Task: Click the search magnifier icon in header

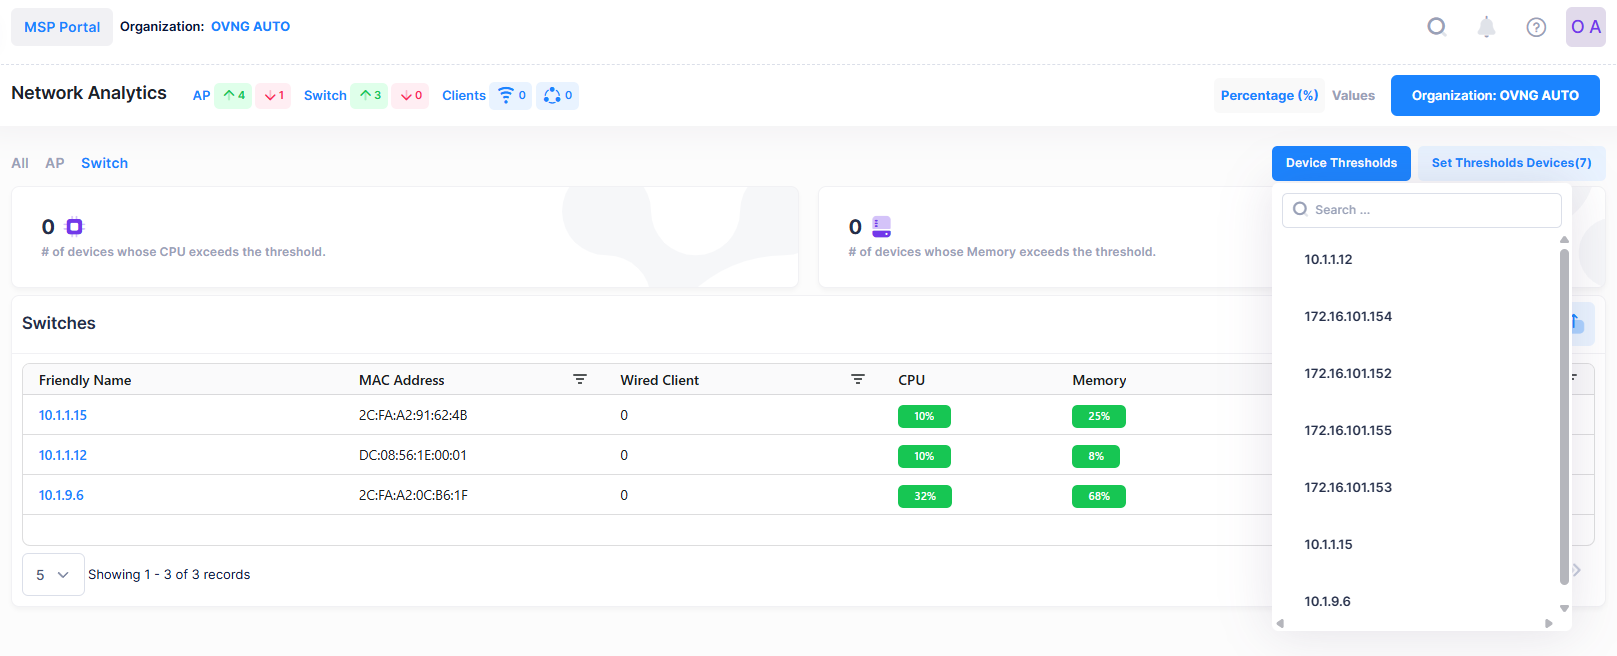Action: point(1436,27)
